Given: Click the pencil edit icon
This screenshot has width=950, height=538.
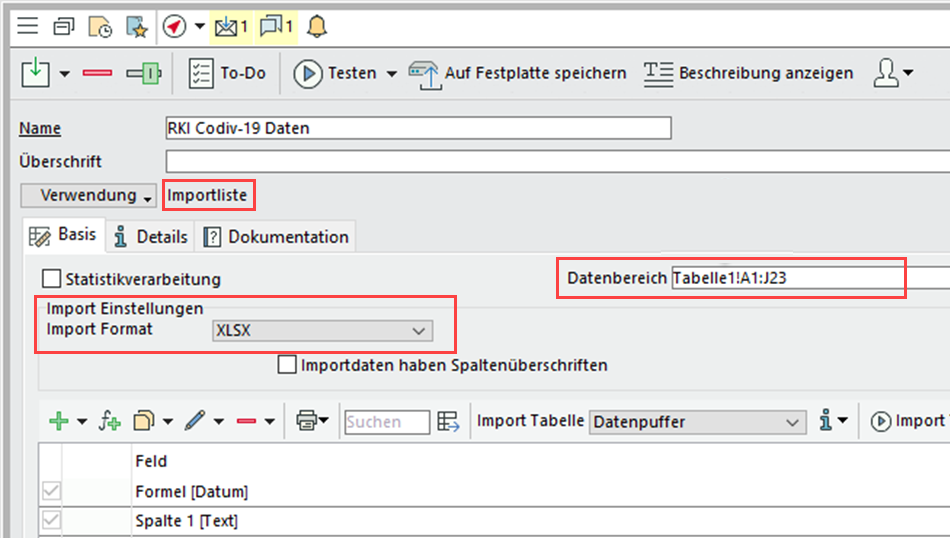Looking at the screenshot, I should coord(195,421).
